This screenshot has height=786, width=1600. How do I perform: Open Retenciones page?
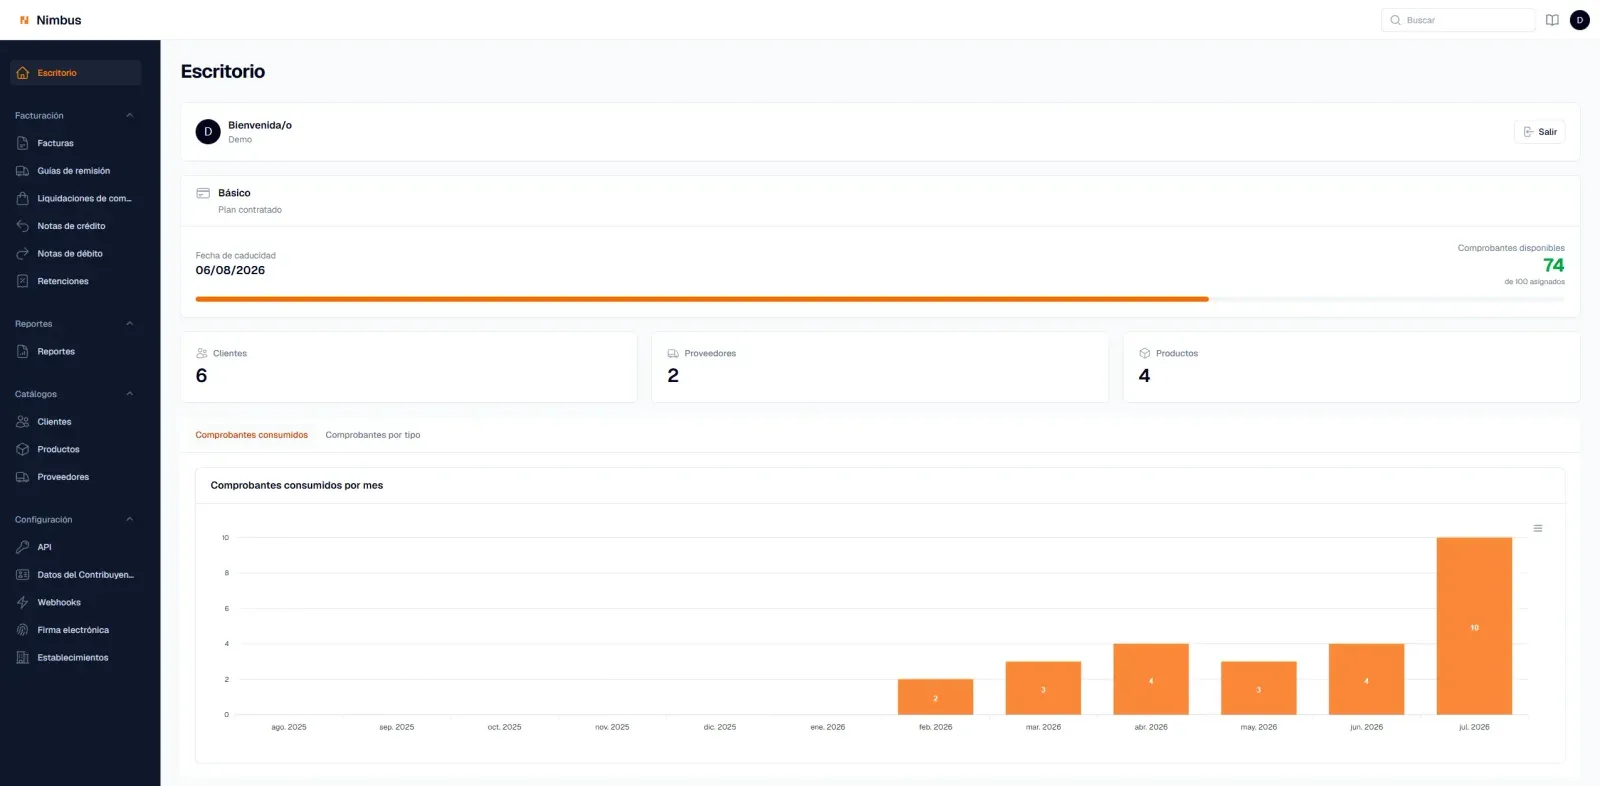coord(75,281)
